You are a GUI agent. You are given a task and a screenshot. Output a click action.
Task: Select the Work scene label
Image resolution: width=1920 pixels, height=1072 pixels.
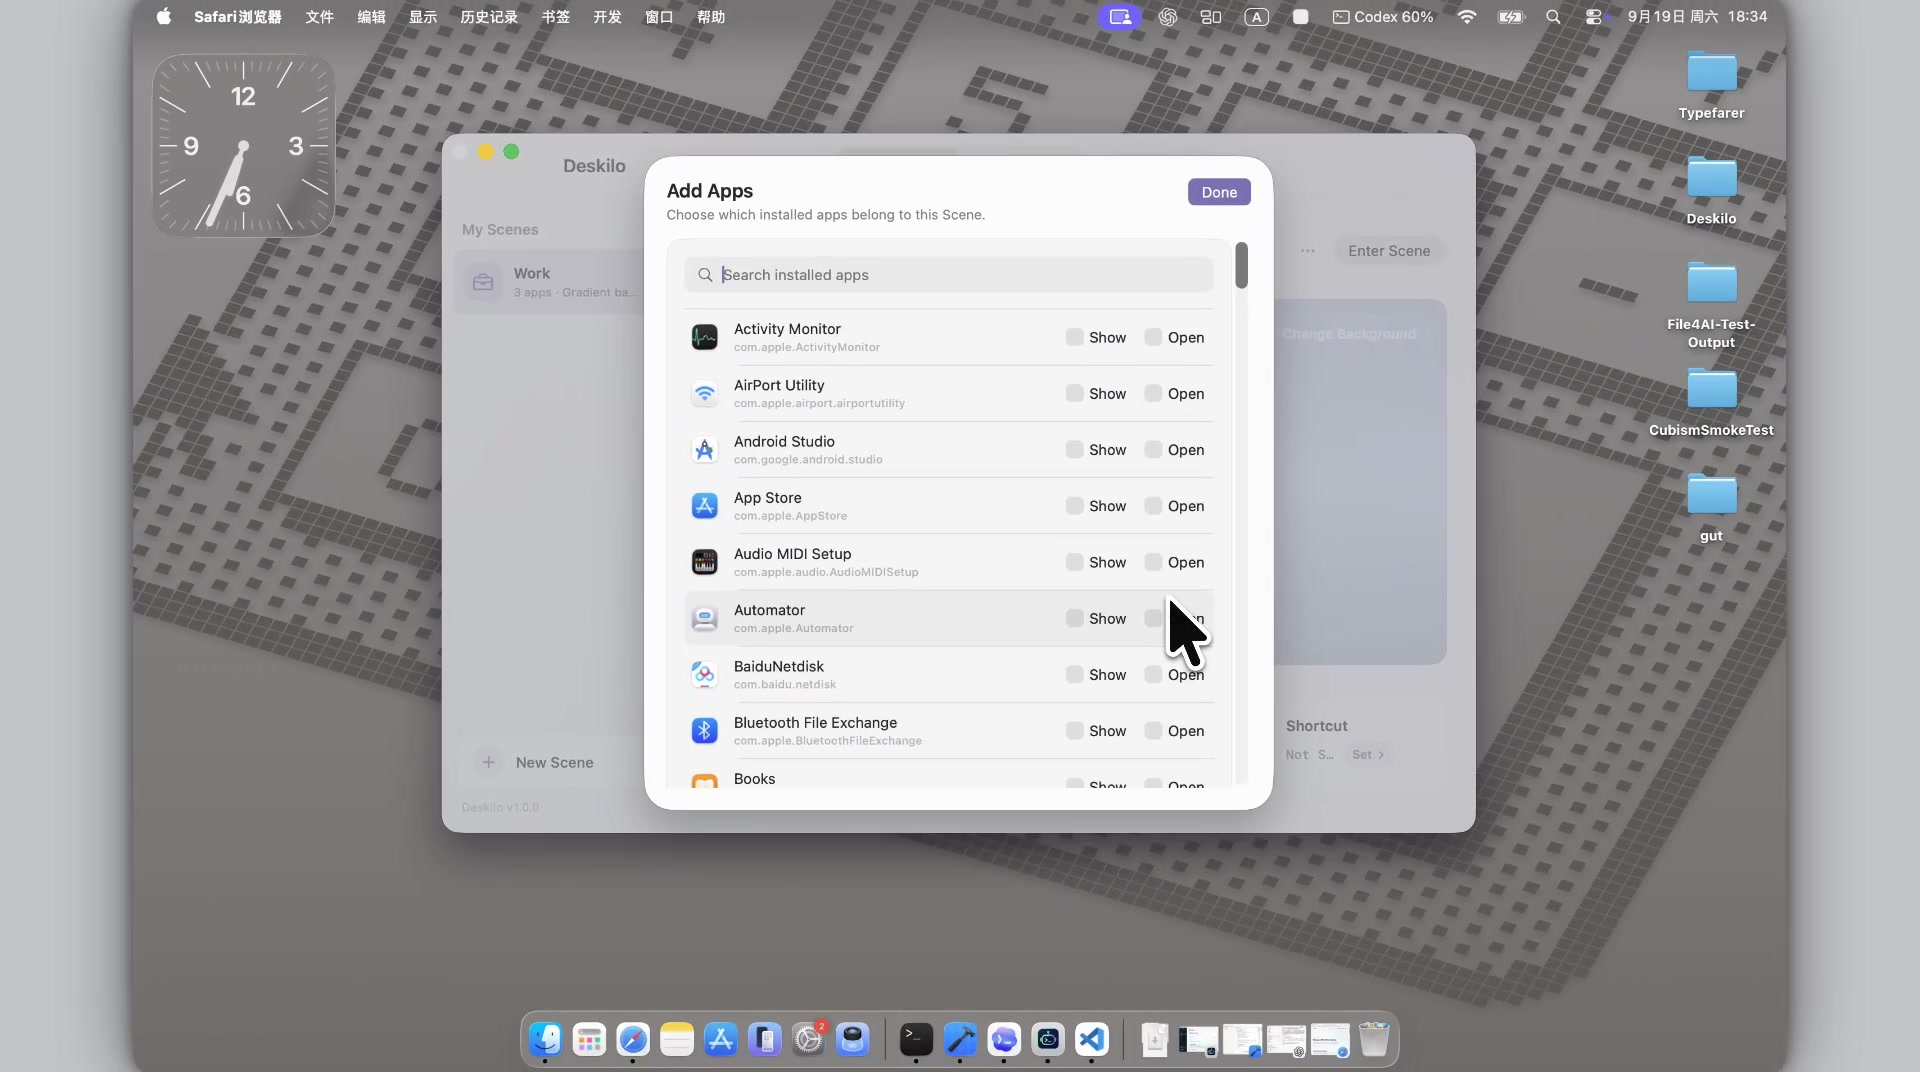(532, 273)
